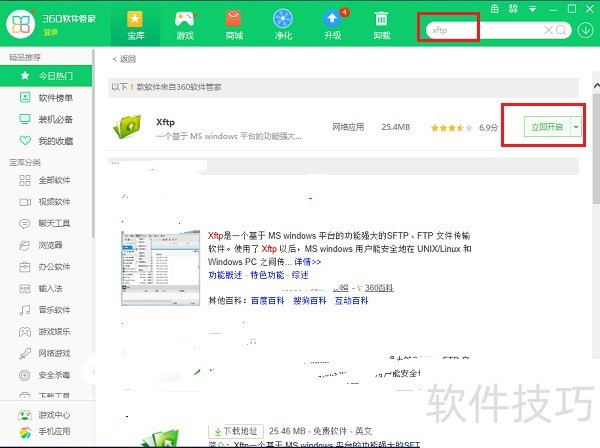Open the 百度百科 link

268,301
